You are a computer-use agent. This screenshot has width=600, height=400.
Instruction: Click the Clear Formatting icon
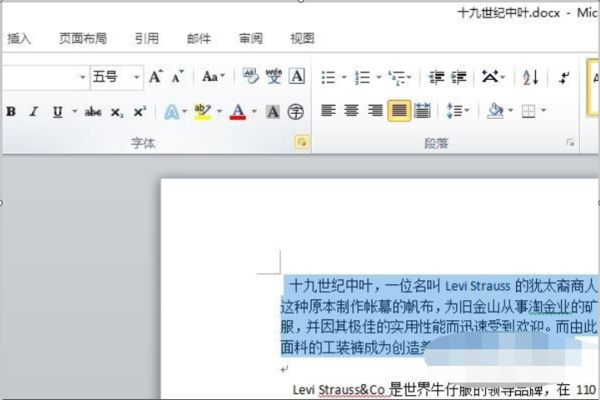(251, 76)
